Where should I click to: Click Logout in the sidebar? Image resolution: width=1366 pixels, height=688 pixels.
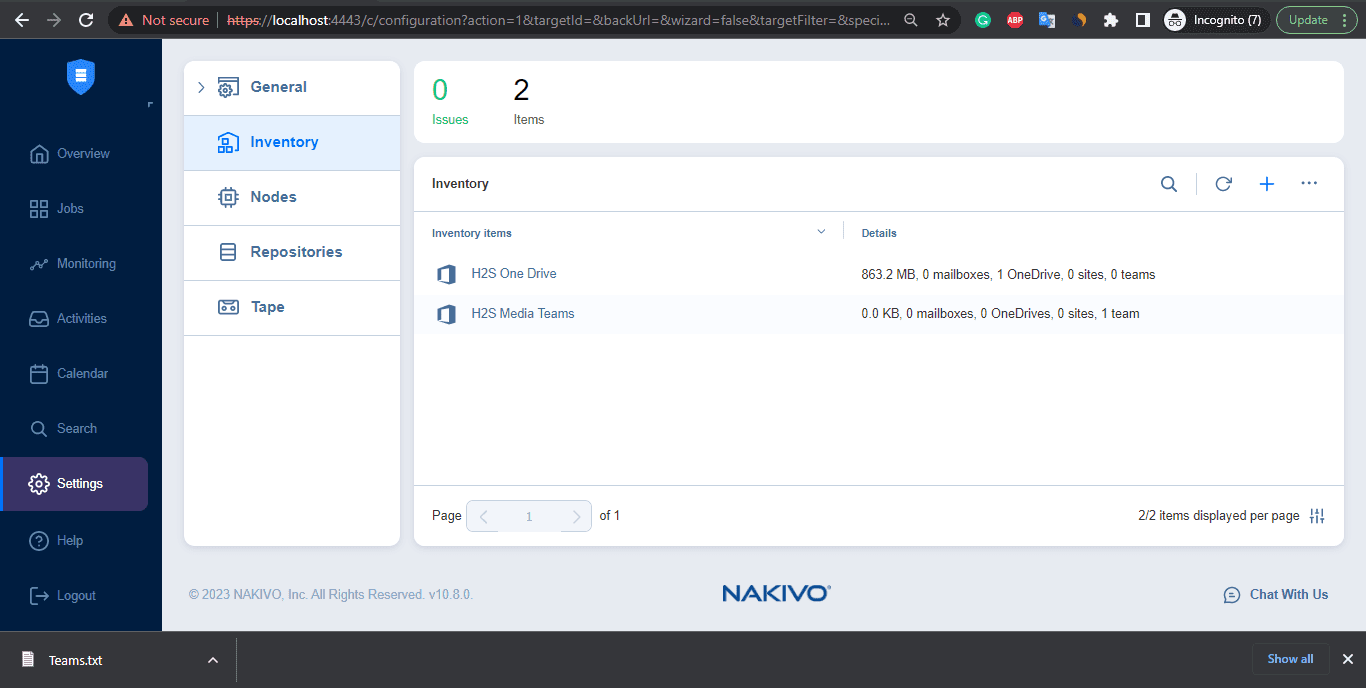[x=63, y=596]
